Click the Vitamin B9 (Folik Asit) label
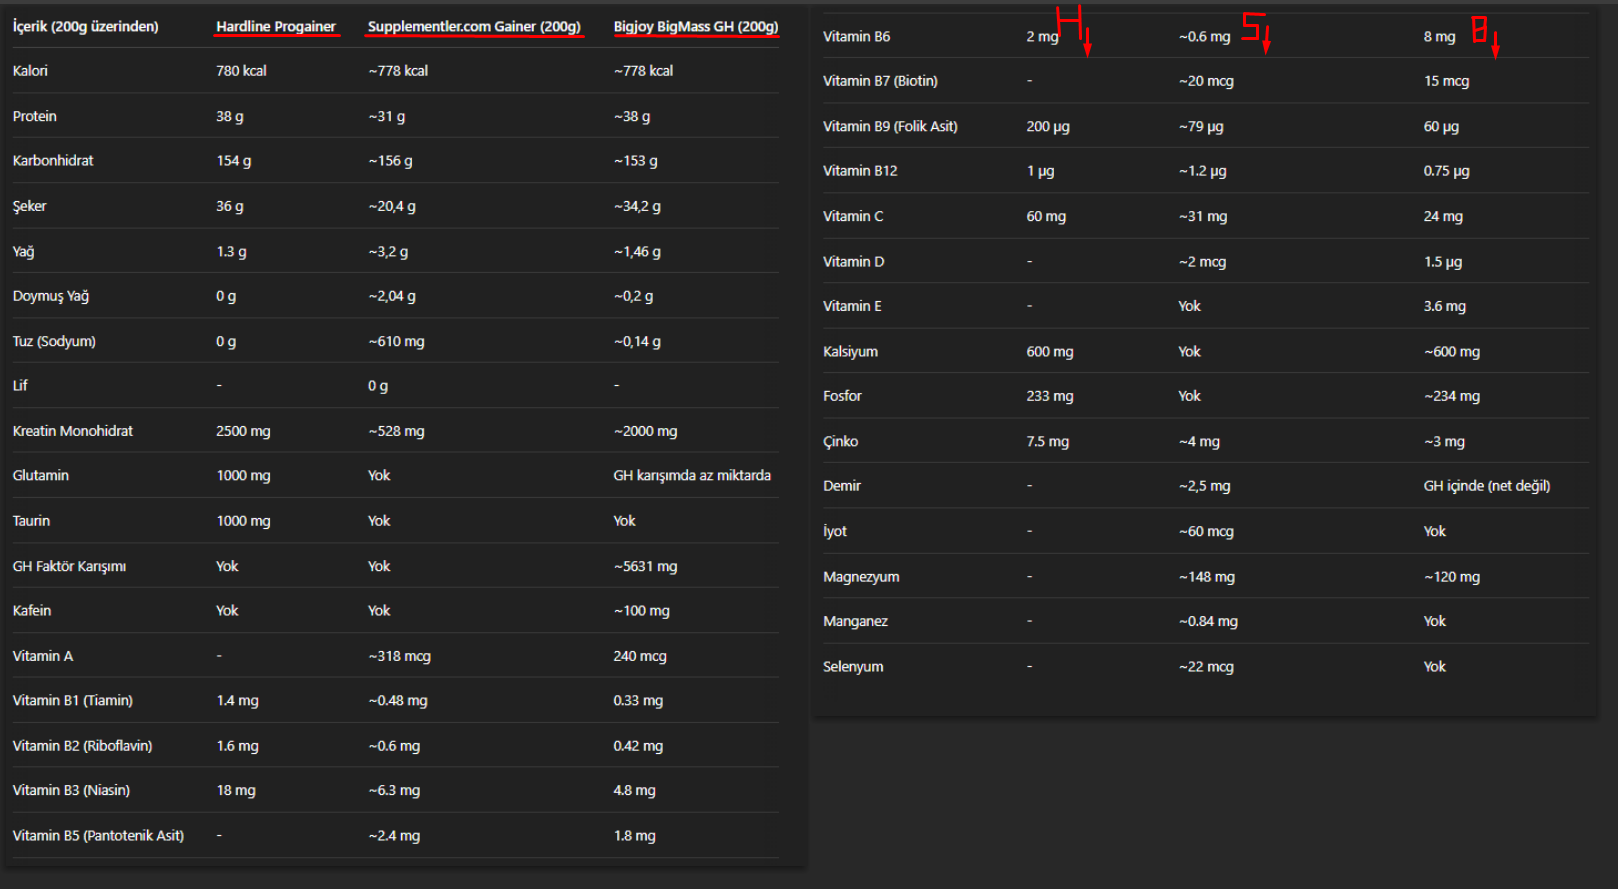Image resolution: width=1618 pixels, height=889 pixels. (x=891, y=127)
